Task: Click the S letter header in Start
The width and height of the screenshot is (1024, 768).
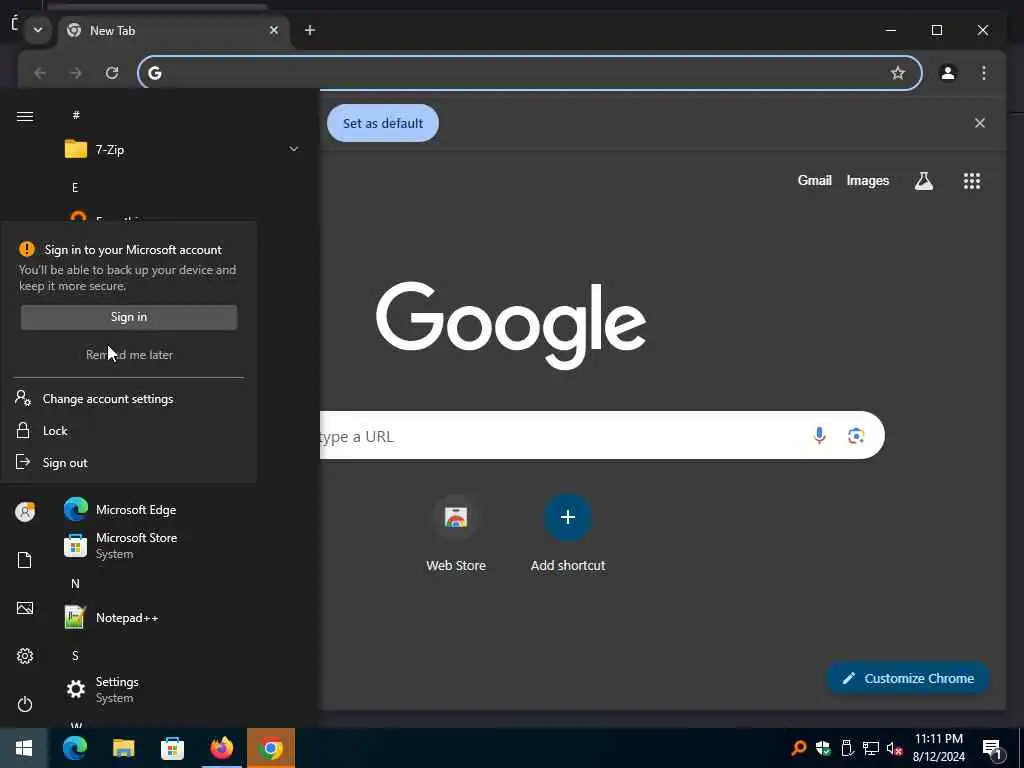Action: click(x=75, y=656)
